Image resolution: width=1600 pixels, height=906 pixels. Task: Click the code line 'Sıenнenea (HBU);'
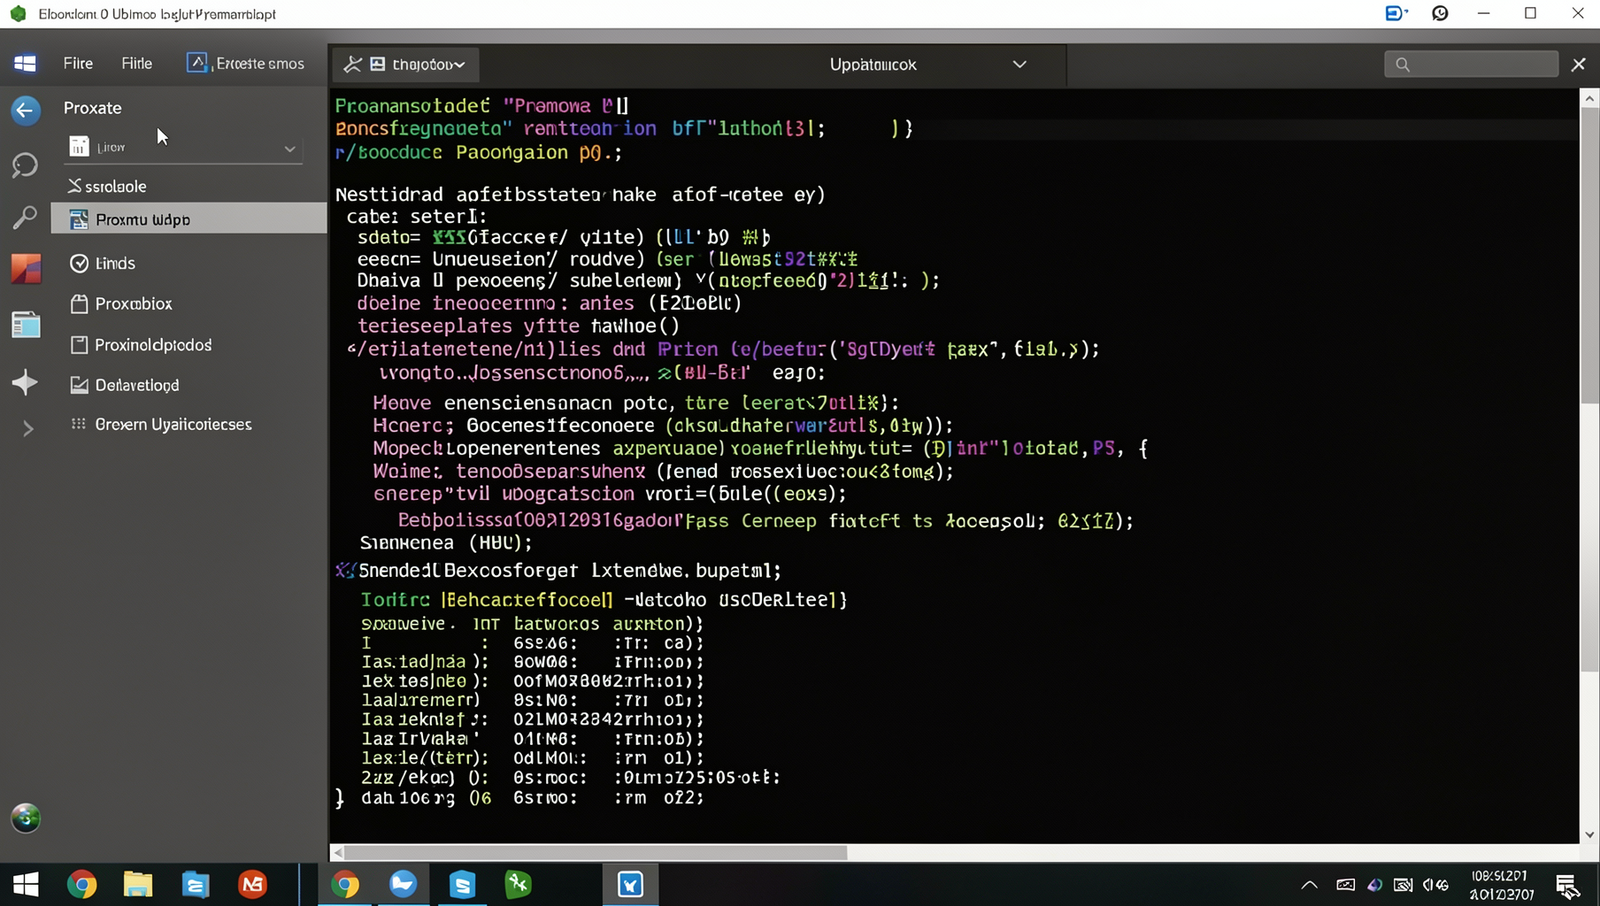point(446,543)
